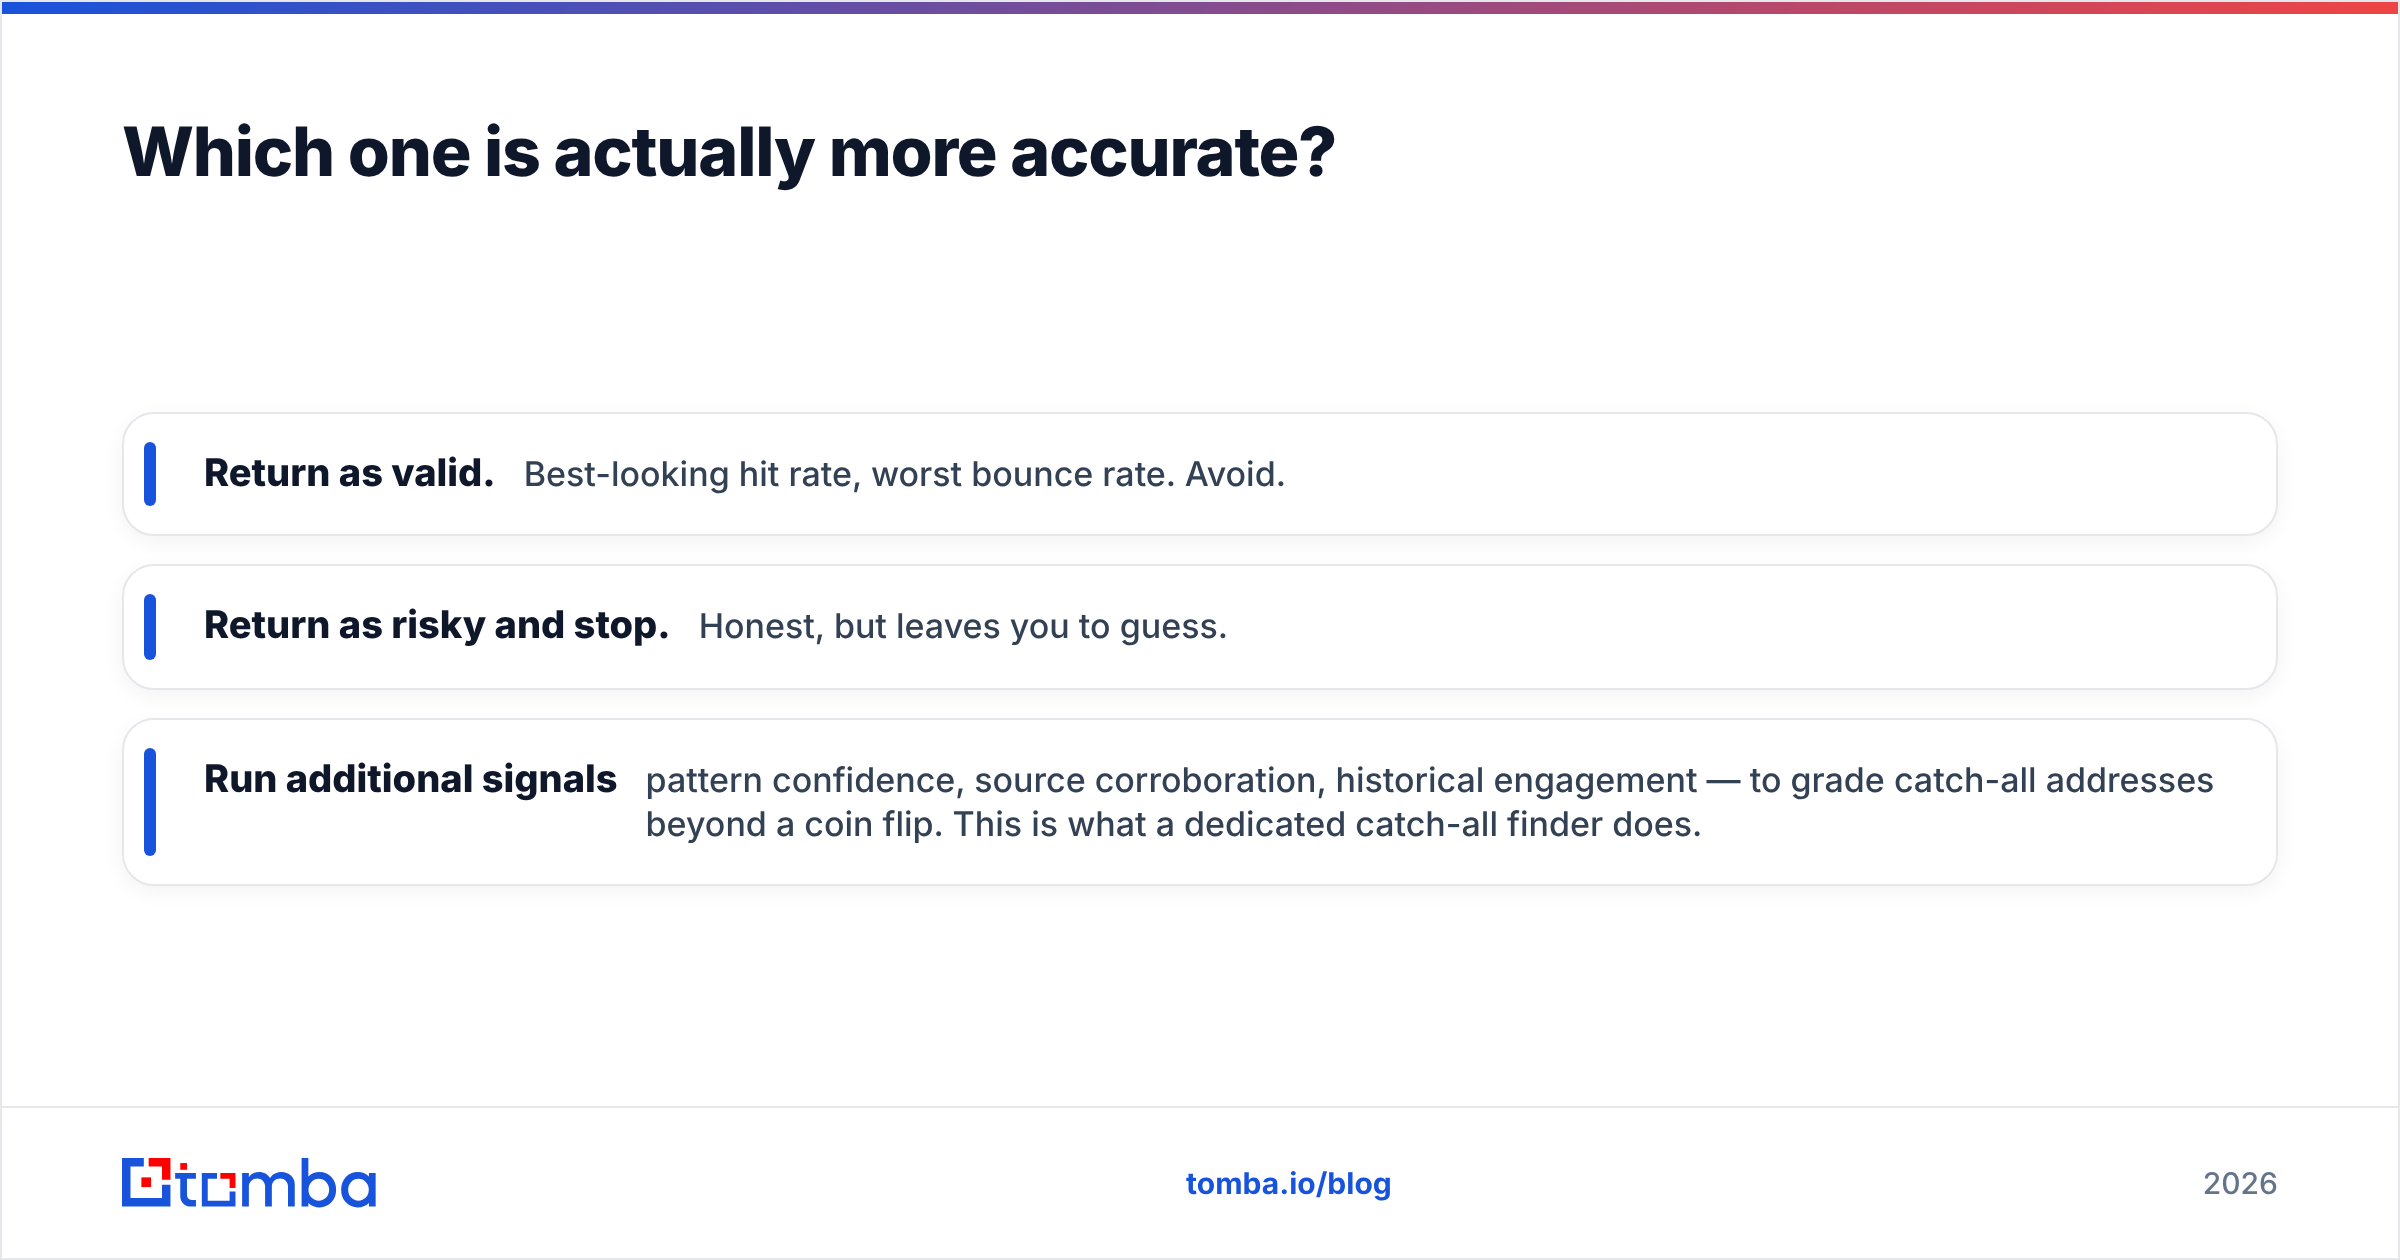
Task: Click empty space in the 'Return as valid' card
Action: (1780, 474)
